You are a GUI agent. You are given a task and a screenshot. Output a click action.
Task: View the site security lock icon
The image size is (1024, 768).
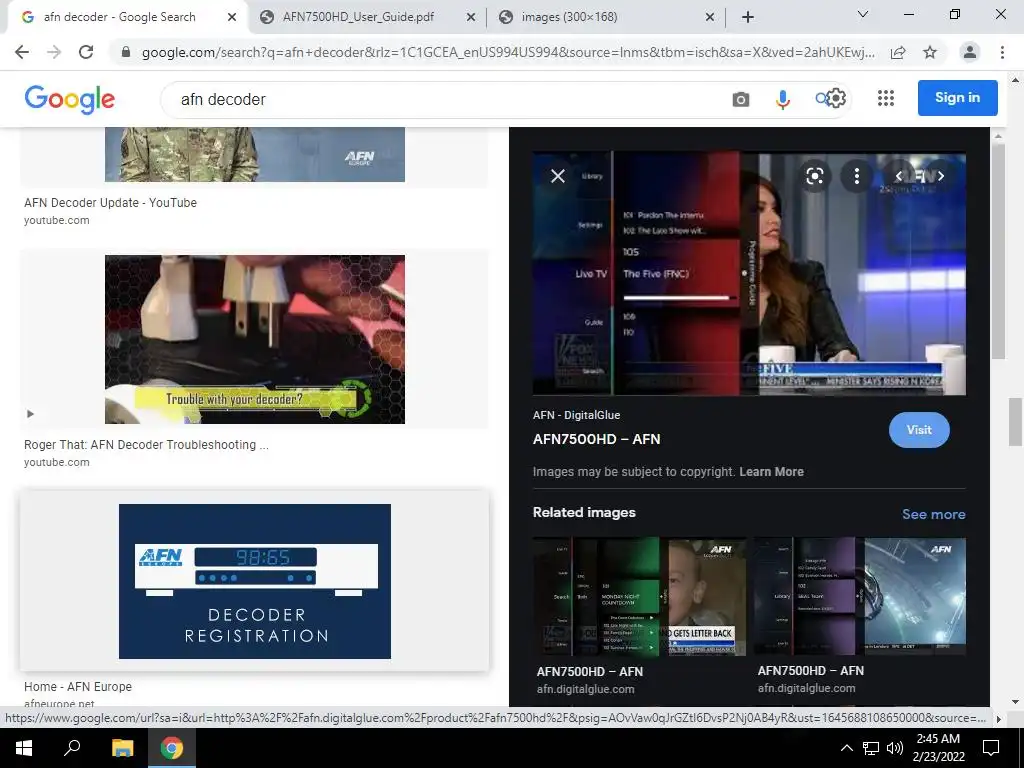pyautogui.click(x=126, y=52)
